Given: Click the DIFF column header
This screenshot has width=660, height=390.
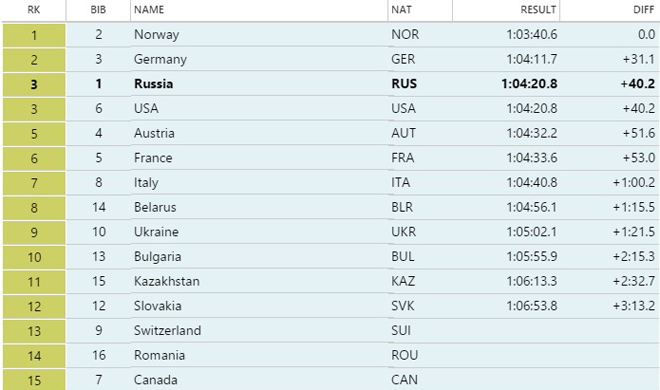Looking at the screenshot, I should (x=644, y=10).
